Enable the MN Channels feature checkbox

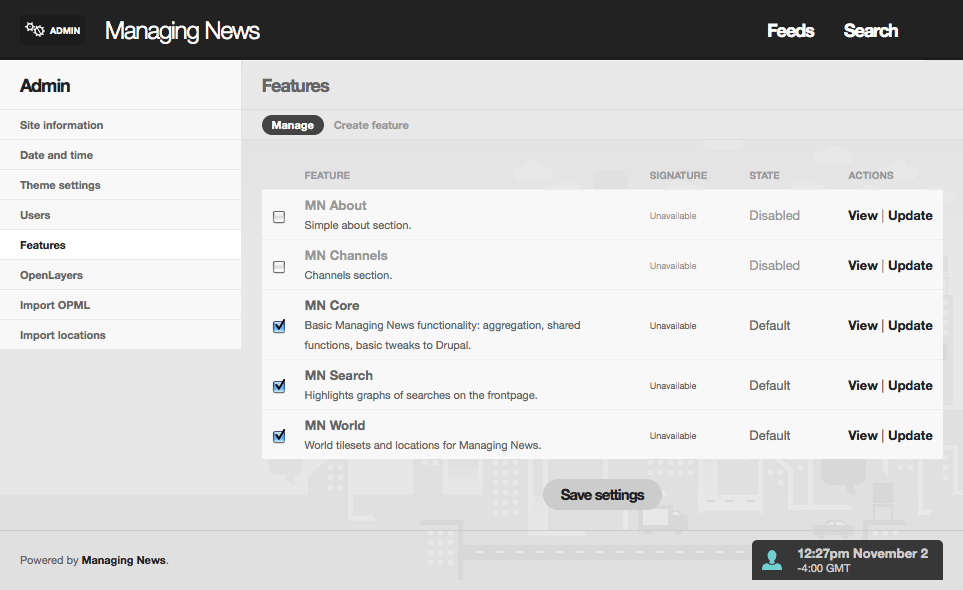point(279,267)
